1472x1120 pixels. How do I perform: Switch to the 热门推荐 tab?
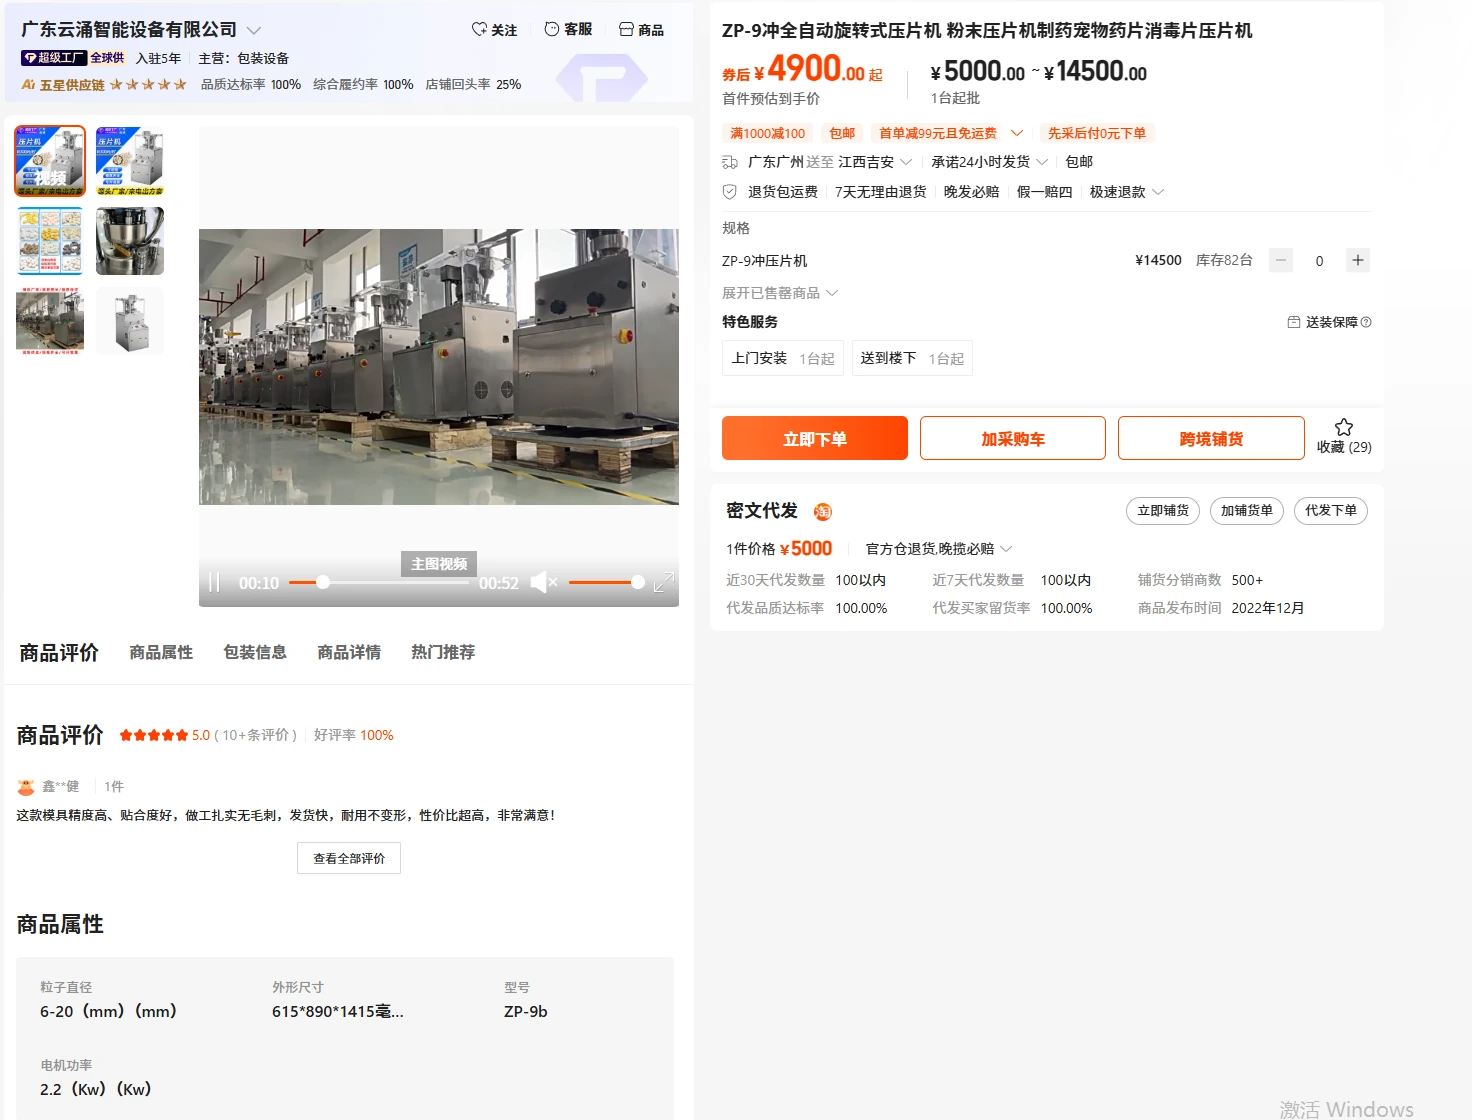coord(443,652)
